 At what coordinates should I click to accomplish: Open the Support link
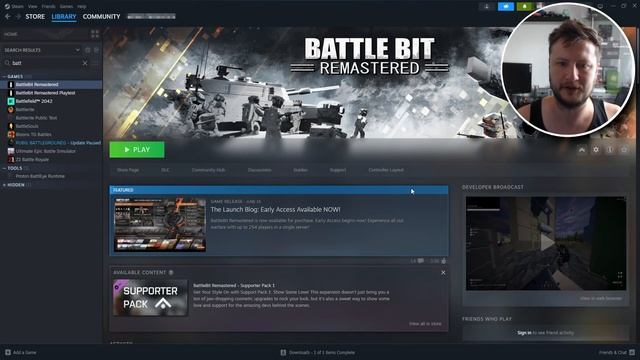[338, 170]
